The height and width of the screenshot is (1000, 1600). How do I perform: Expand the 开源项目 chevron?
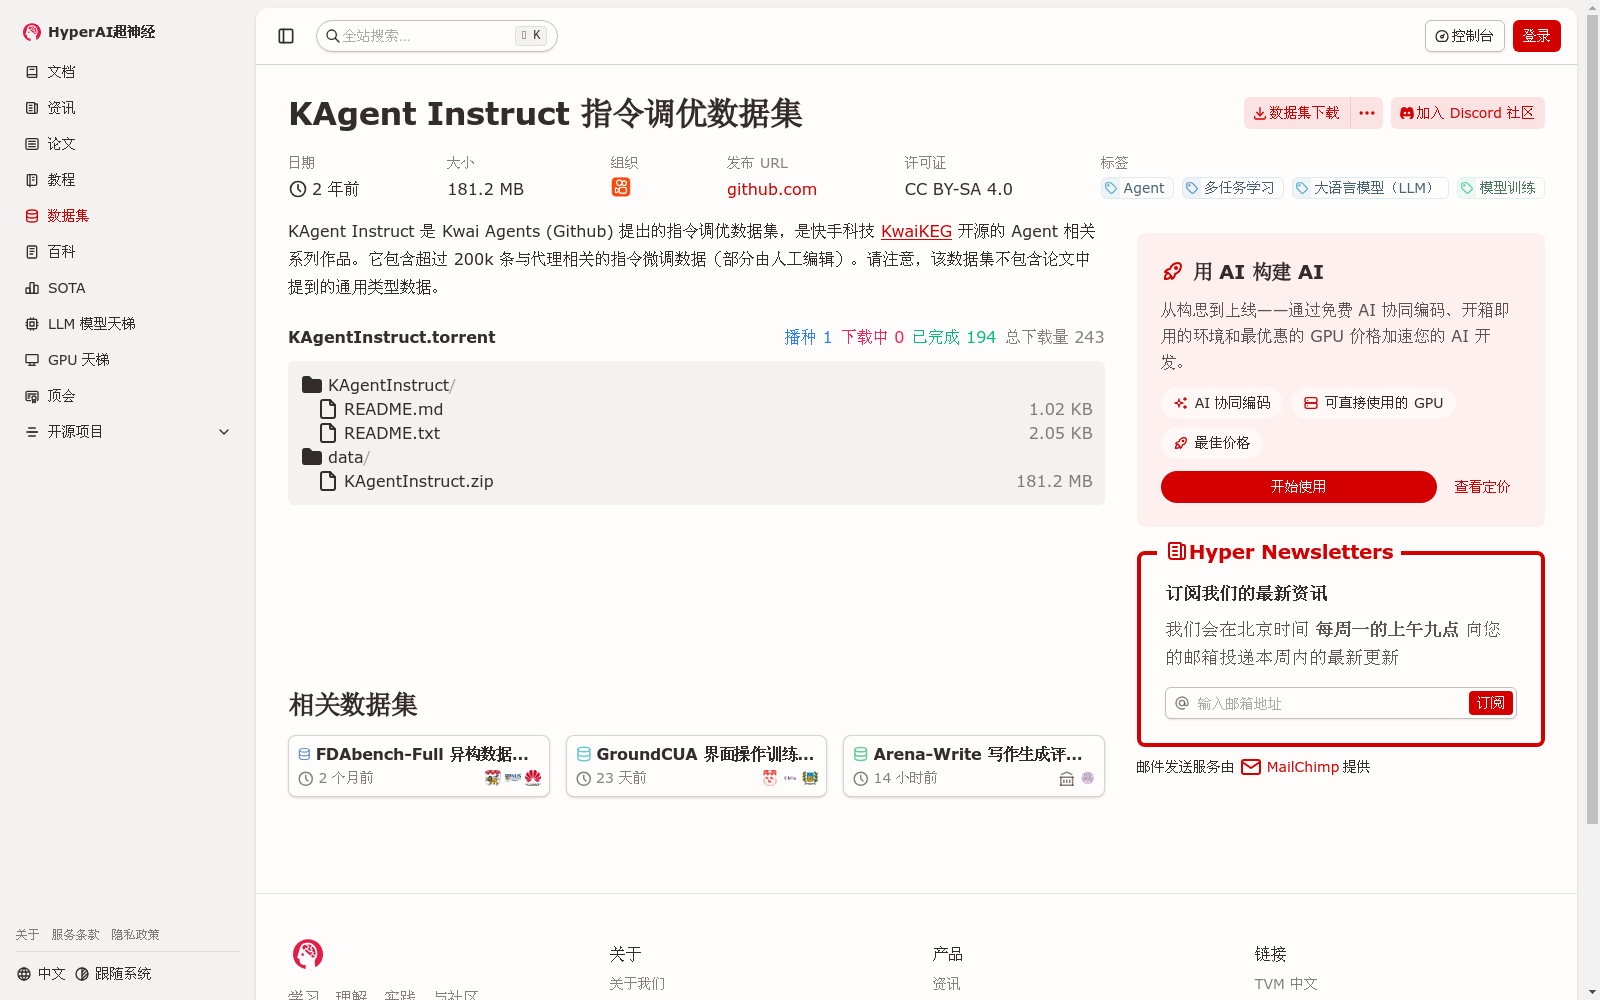tap(224, 432)
